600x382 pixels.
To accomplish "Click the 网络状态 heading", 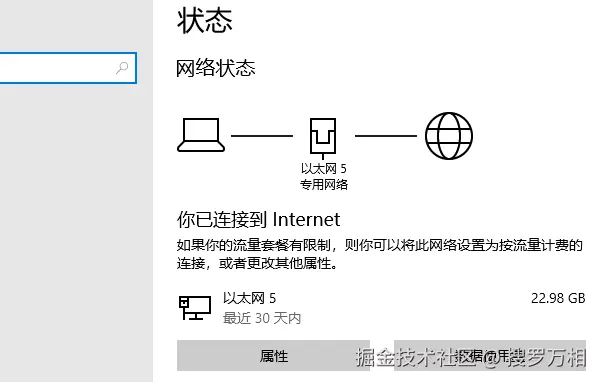I will [x=215, y=68].
